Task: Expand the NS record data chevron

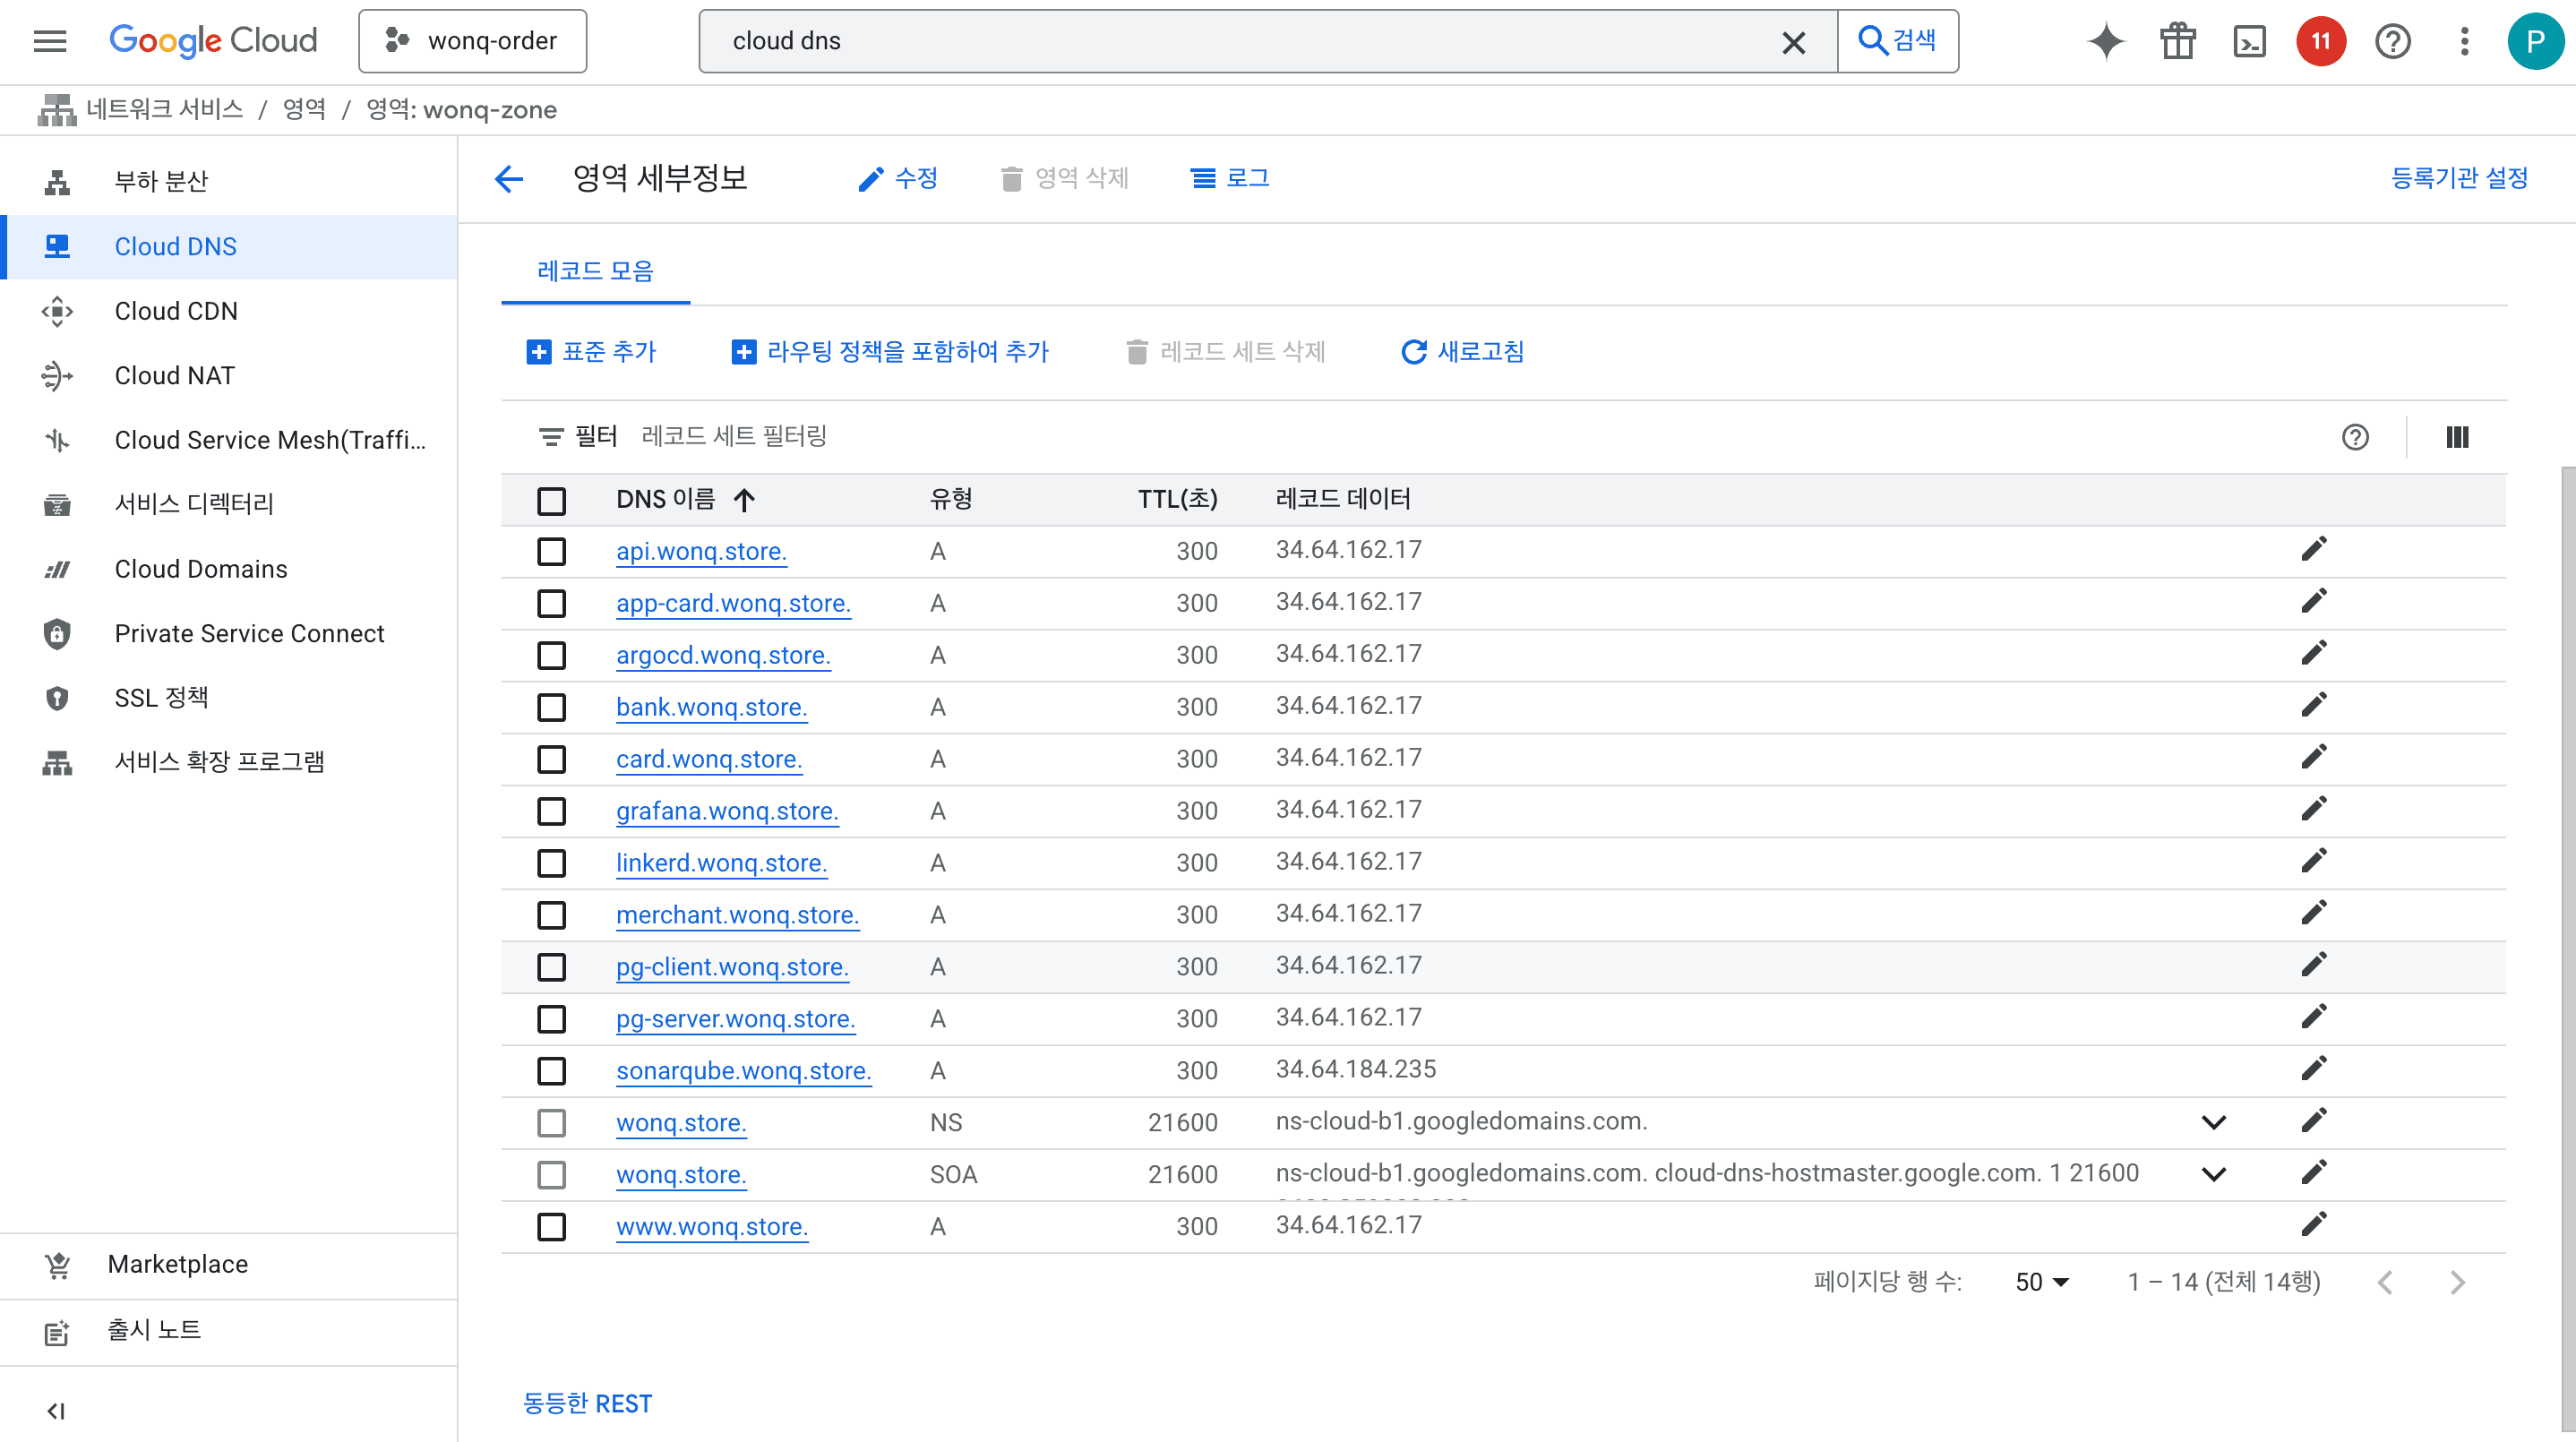Action: pos(2214,1121)
